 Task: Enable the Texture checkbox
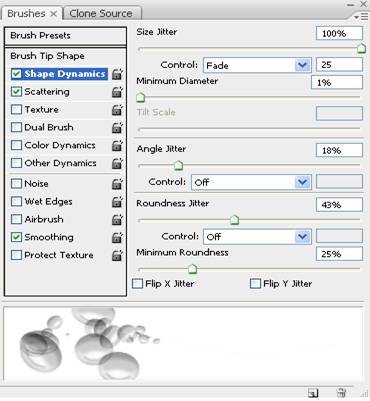click(16, 109)
